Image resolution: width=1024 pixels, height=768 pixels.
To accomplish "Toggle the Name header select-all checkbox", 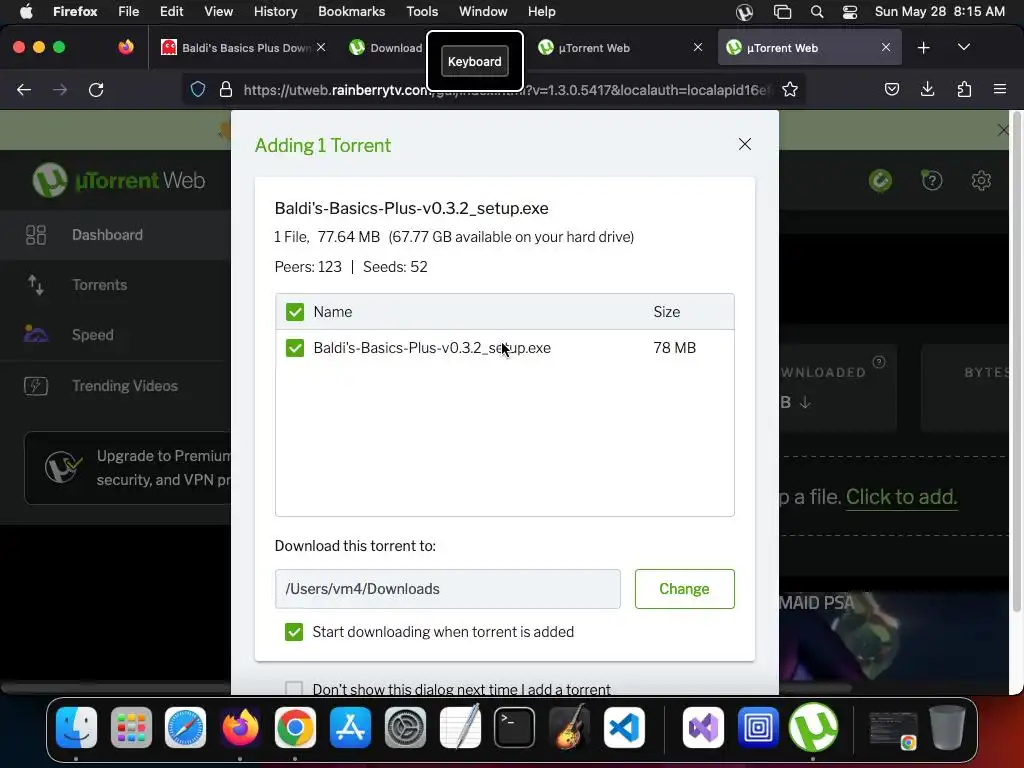I will [x=295, y=312].
